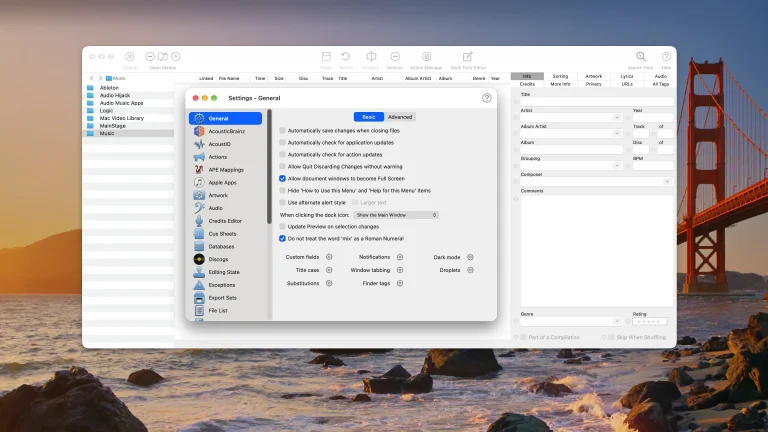The image size is (768, 432).
Task: Open the All Tags tab
Action: point(660,84)
